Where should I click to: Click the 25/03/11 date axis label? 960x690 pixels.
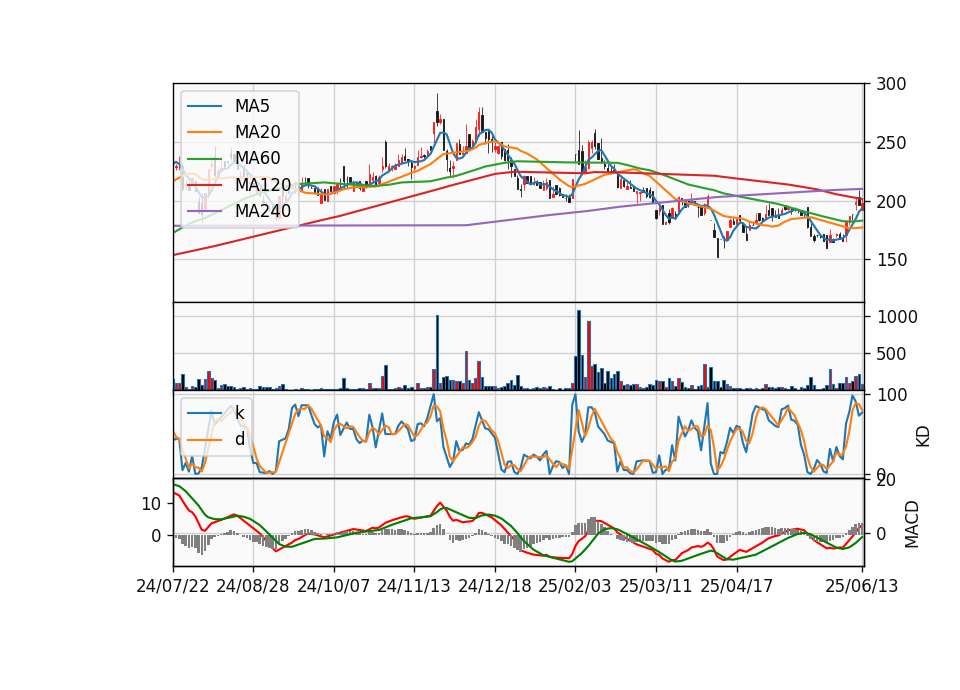pyautogui.click(x=656, y=586)
